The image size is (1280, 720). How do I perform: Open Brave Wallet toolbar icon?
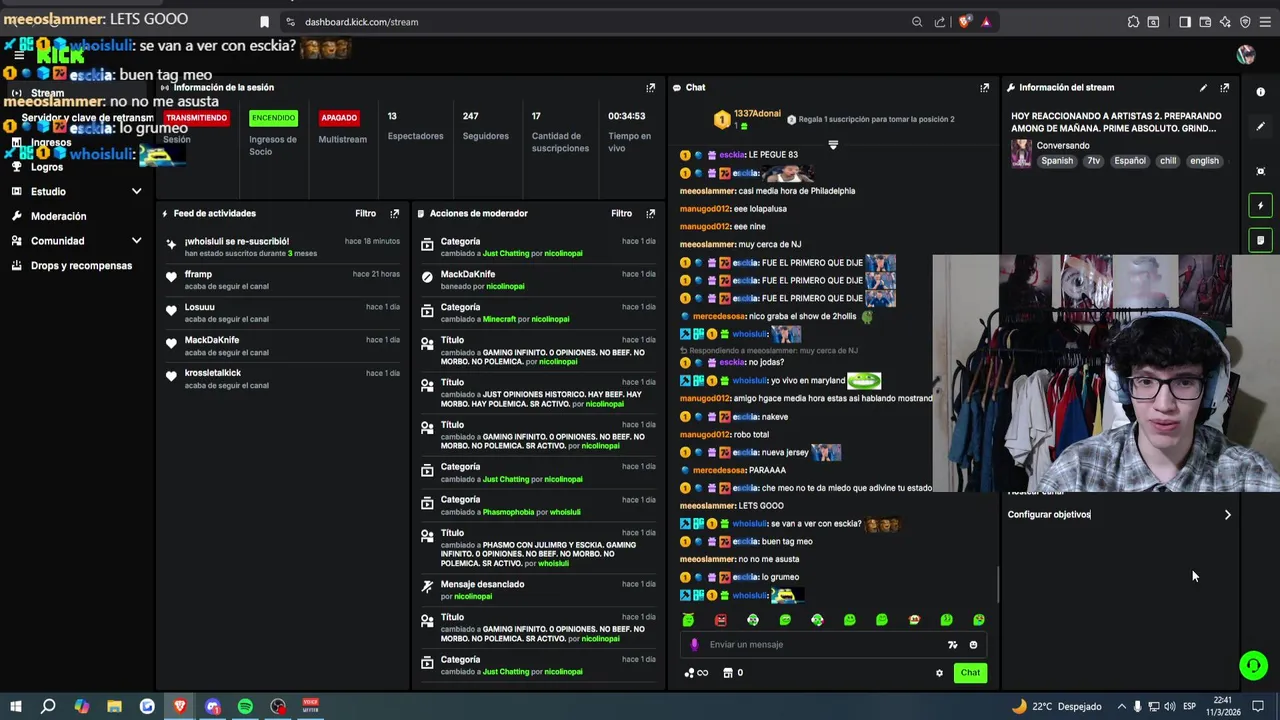(x=1205, y=22)
